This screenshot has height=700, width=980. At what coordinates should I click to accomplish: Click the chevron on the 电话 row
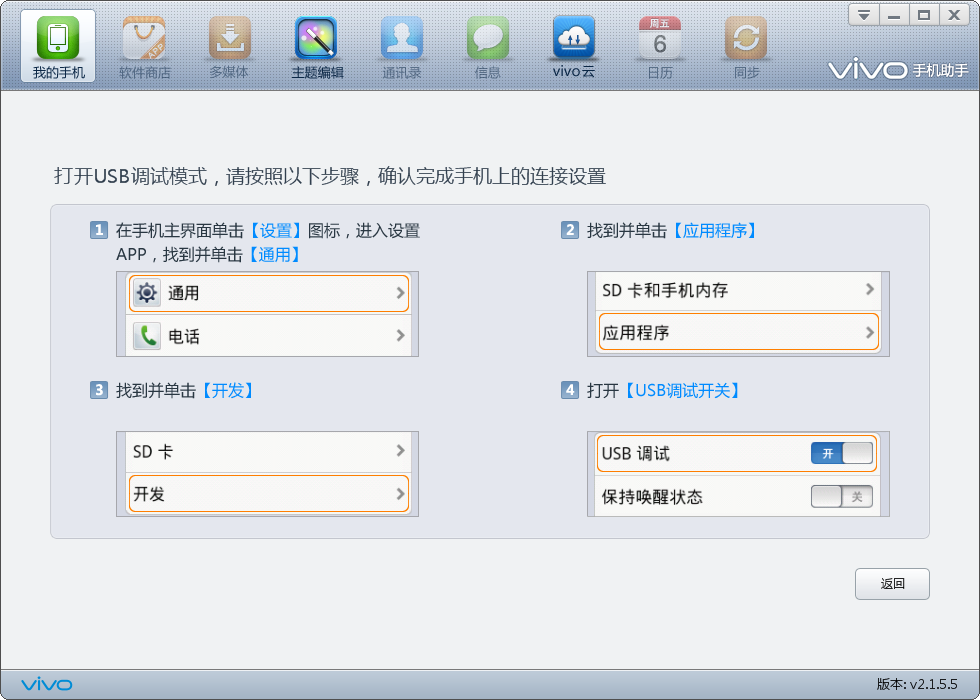pyautogui.click(x=401, y=336)
